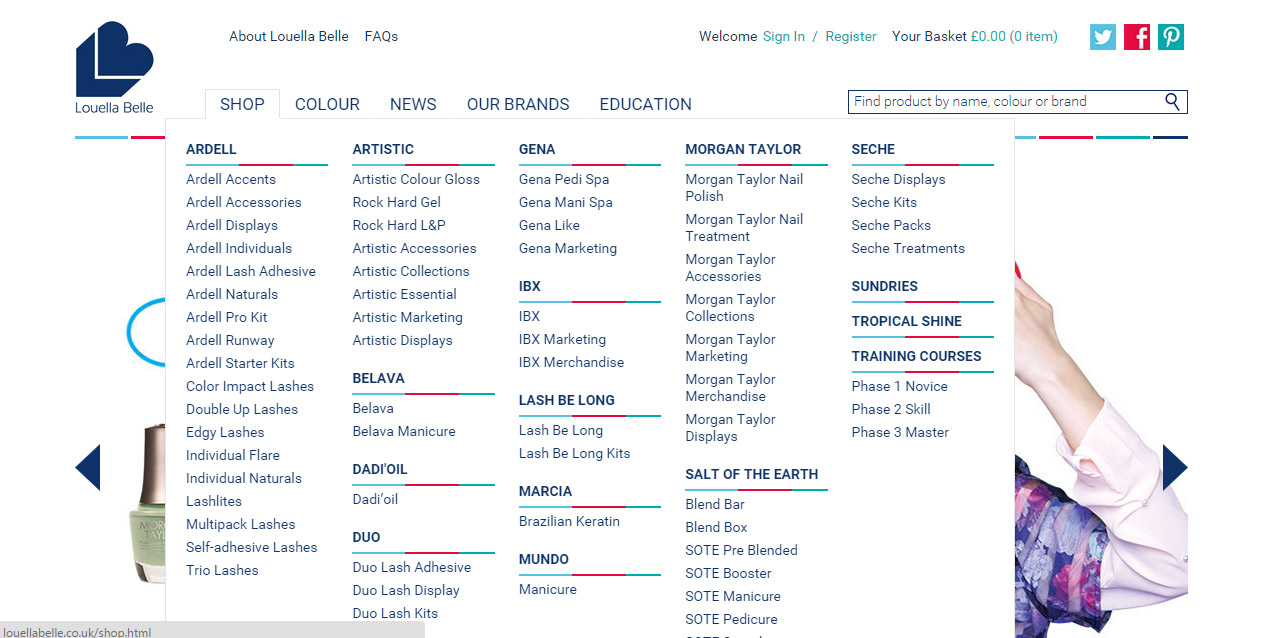Open the Facebook social icon
This screenshot has width=1262, height=638.
point(1137,37)
